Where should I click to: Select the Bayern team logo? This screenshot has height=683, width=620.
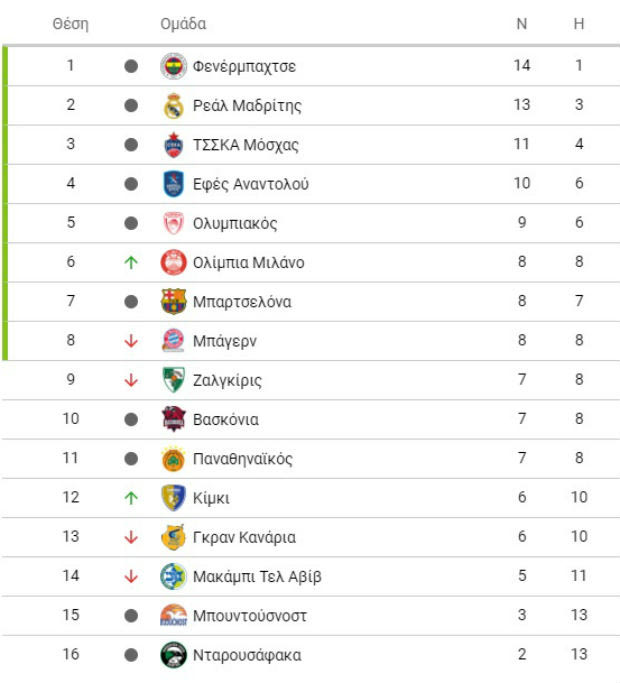pos(173,341)
